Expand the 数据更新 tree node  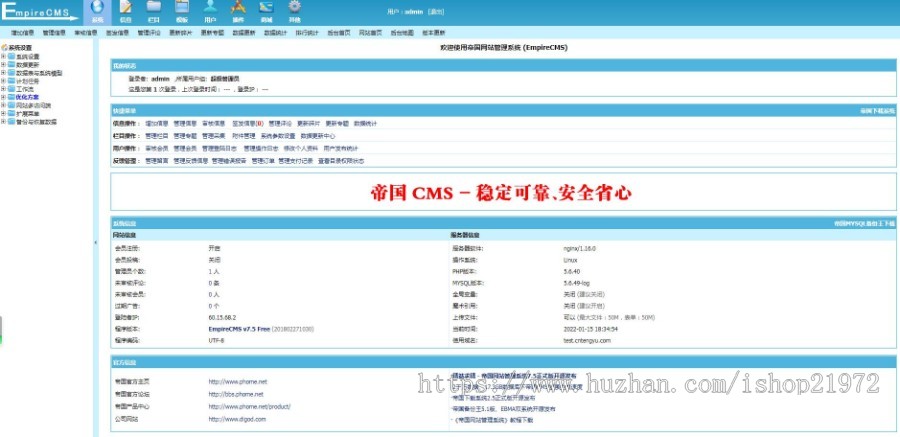click(3, 65)
